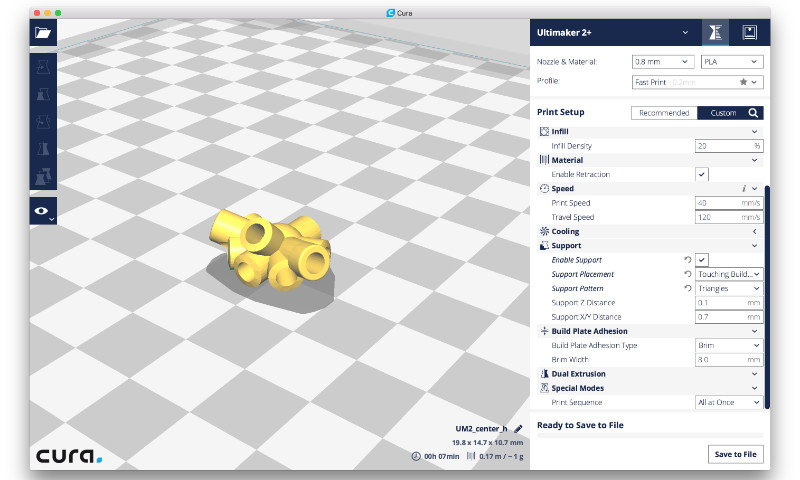Switch to Recommended print setup

coord(664,113)
